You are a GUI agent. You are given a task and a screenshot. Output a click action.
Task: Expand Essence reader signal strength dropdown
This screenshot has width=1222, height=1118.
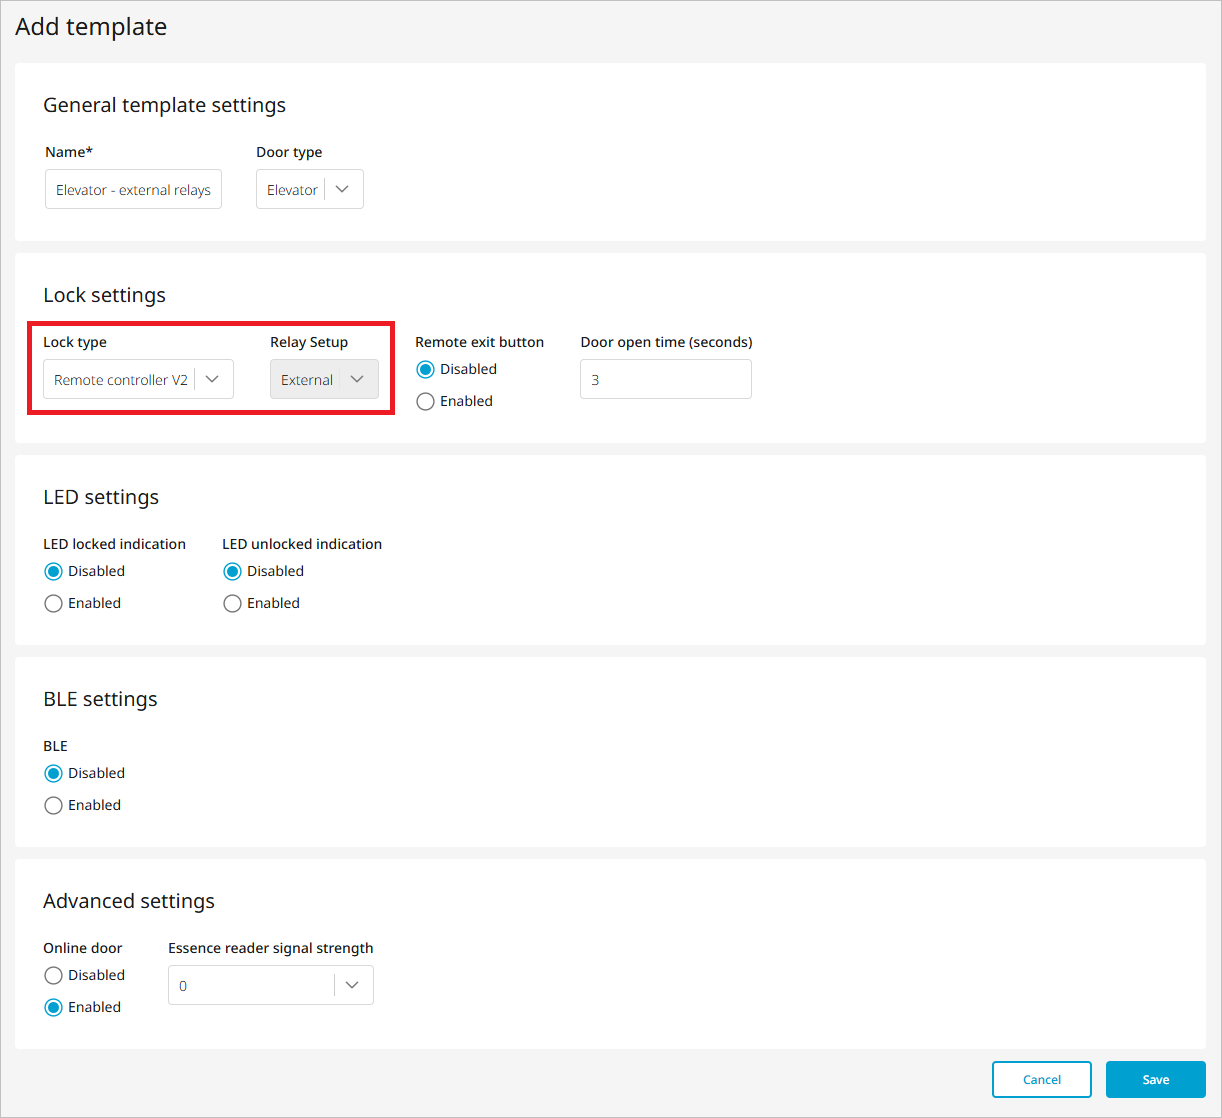(270, 986)
